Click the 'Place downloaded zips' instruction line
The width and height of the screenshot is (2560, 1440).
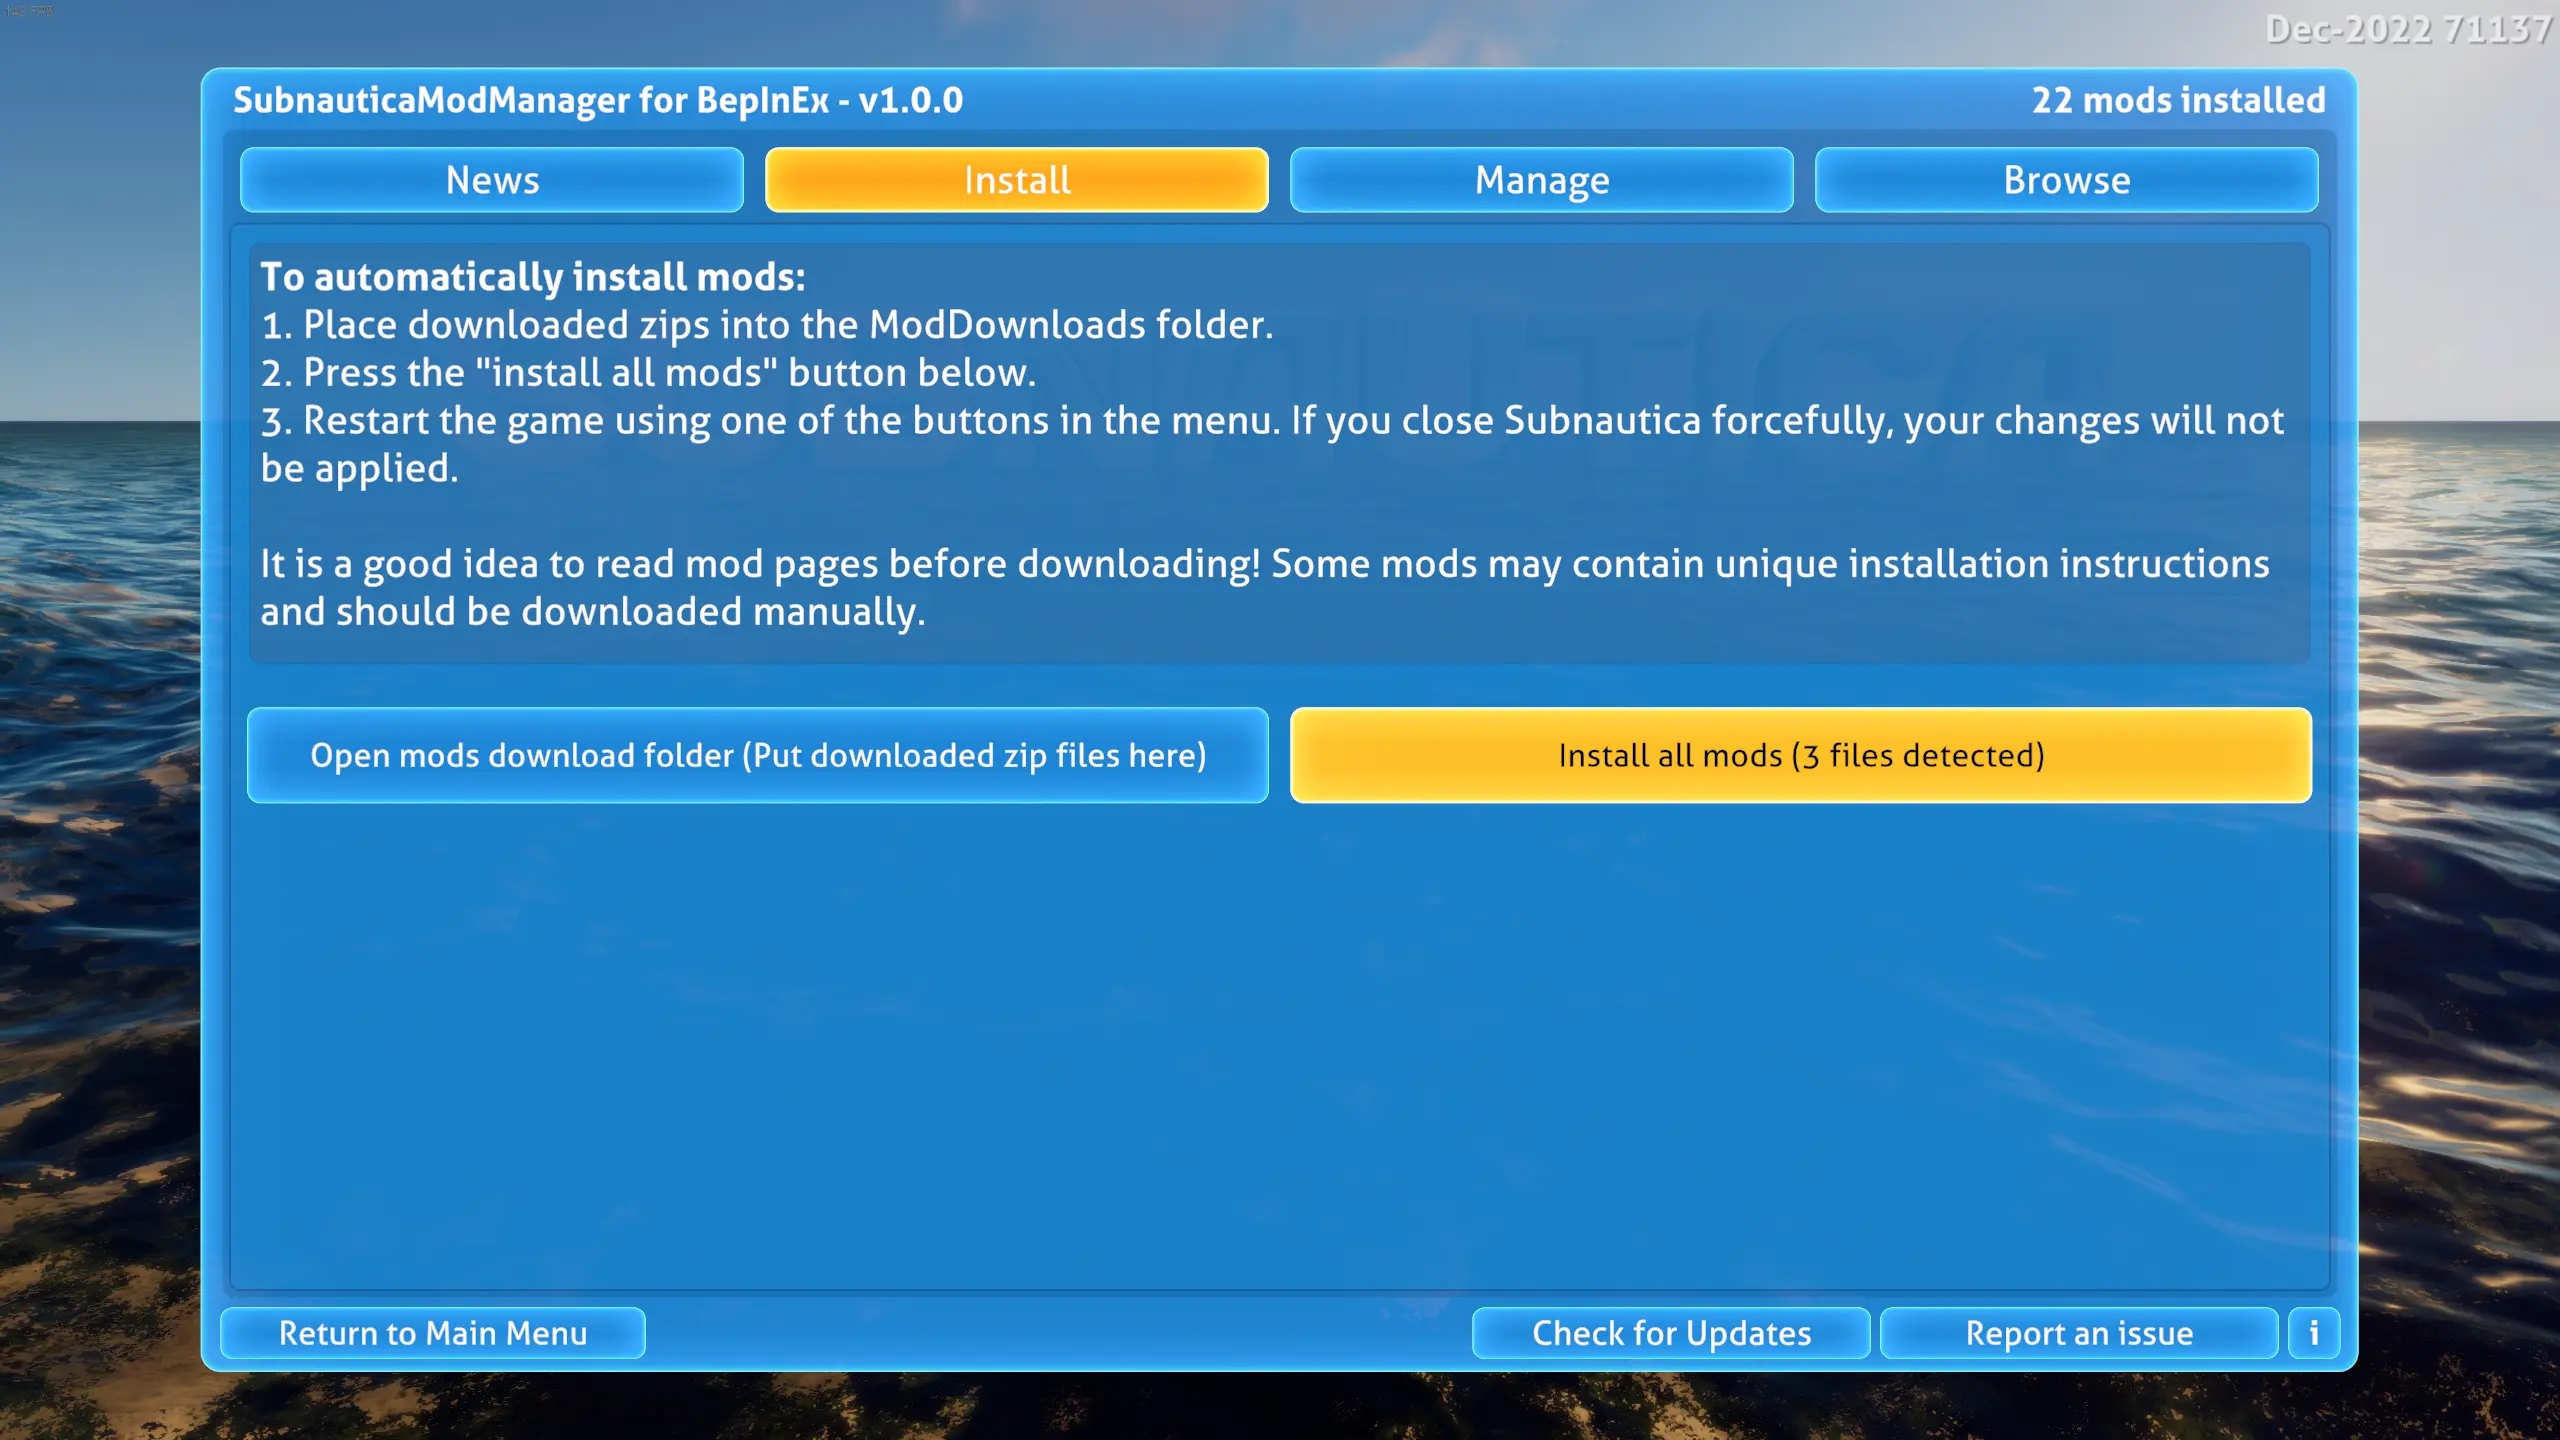coord(767,325)
